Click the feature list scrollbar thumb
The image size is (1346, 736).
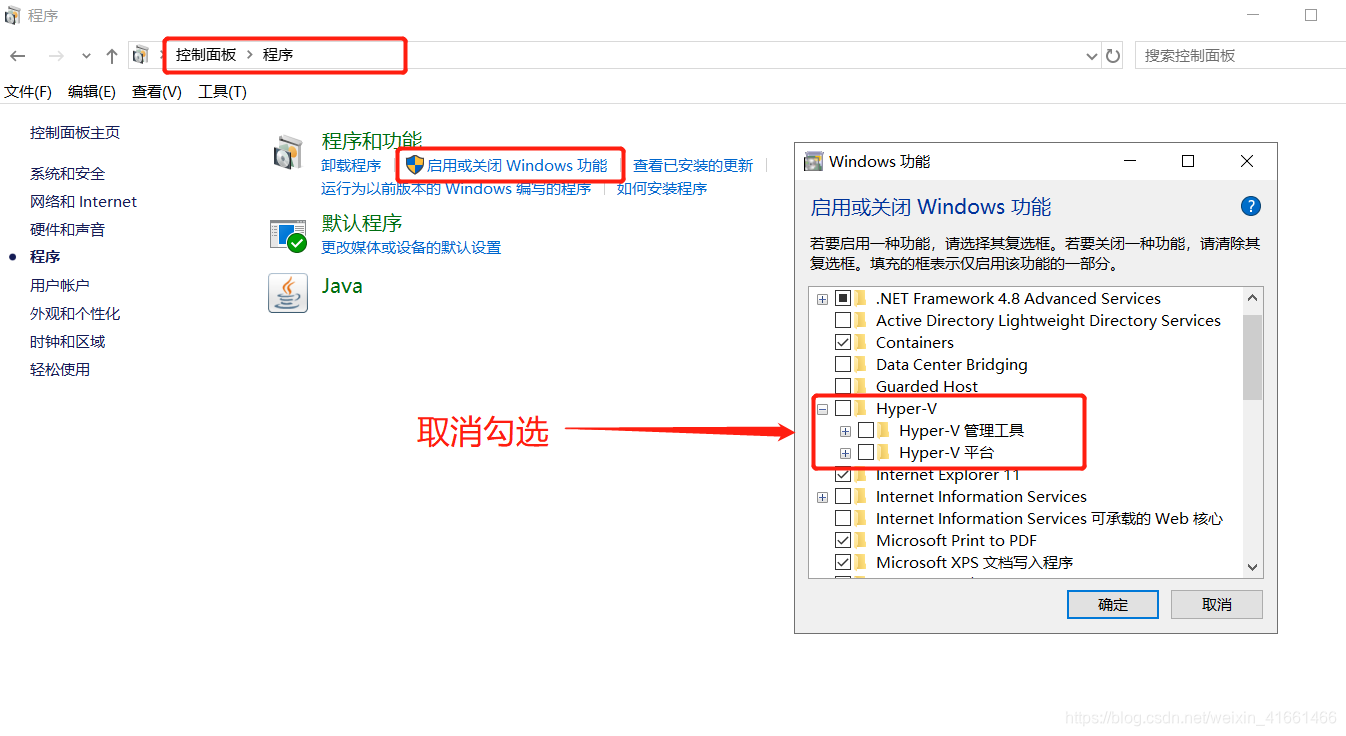(1252, 357)
